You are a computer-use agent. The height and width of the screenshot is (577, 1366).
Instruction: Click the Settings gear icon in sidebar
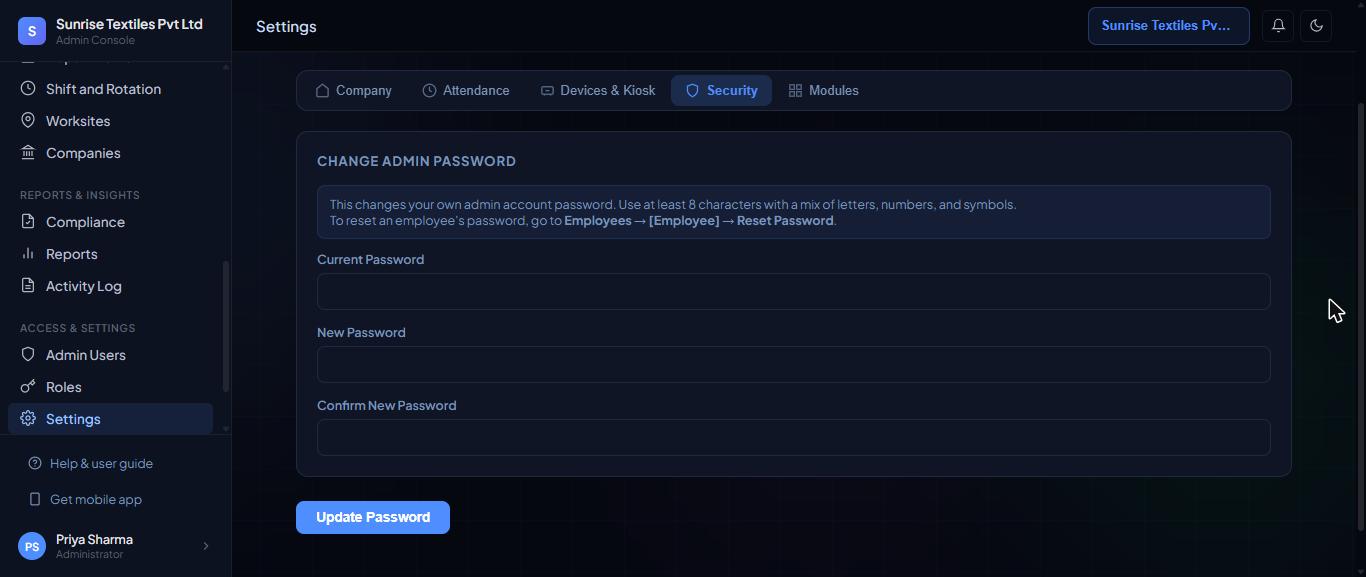pyautogui.click(x=28, y=419)
